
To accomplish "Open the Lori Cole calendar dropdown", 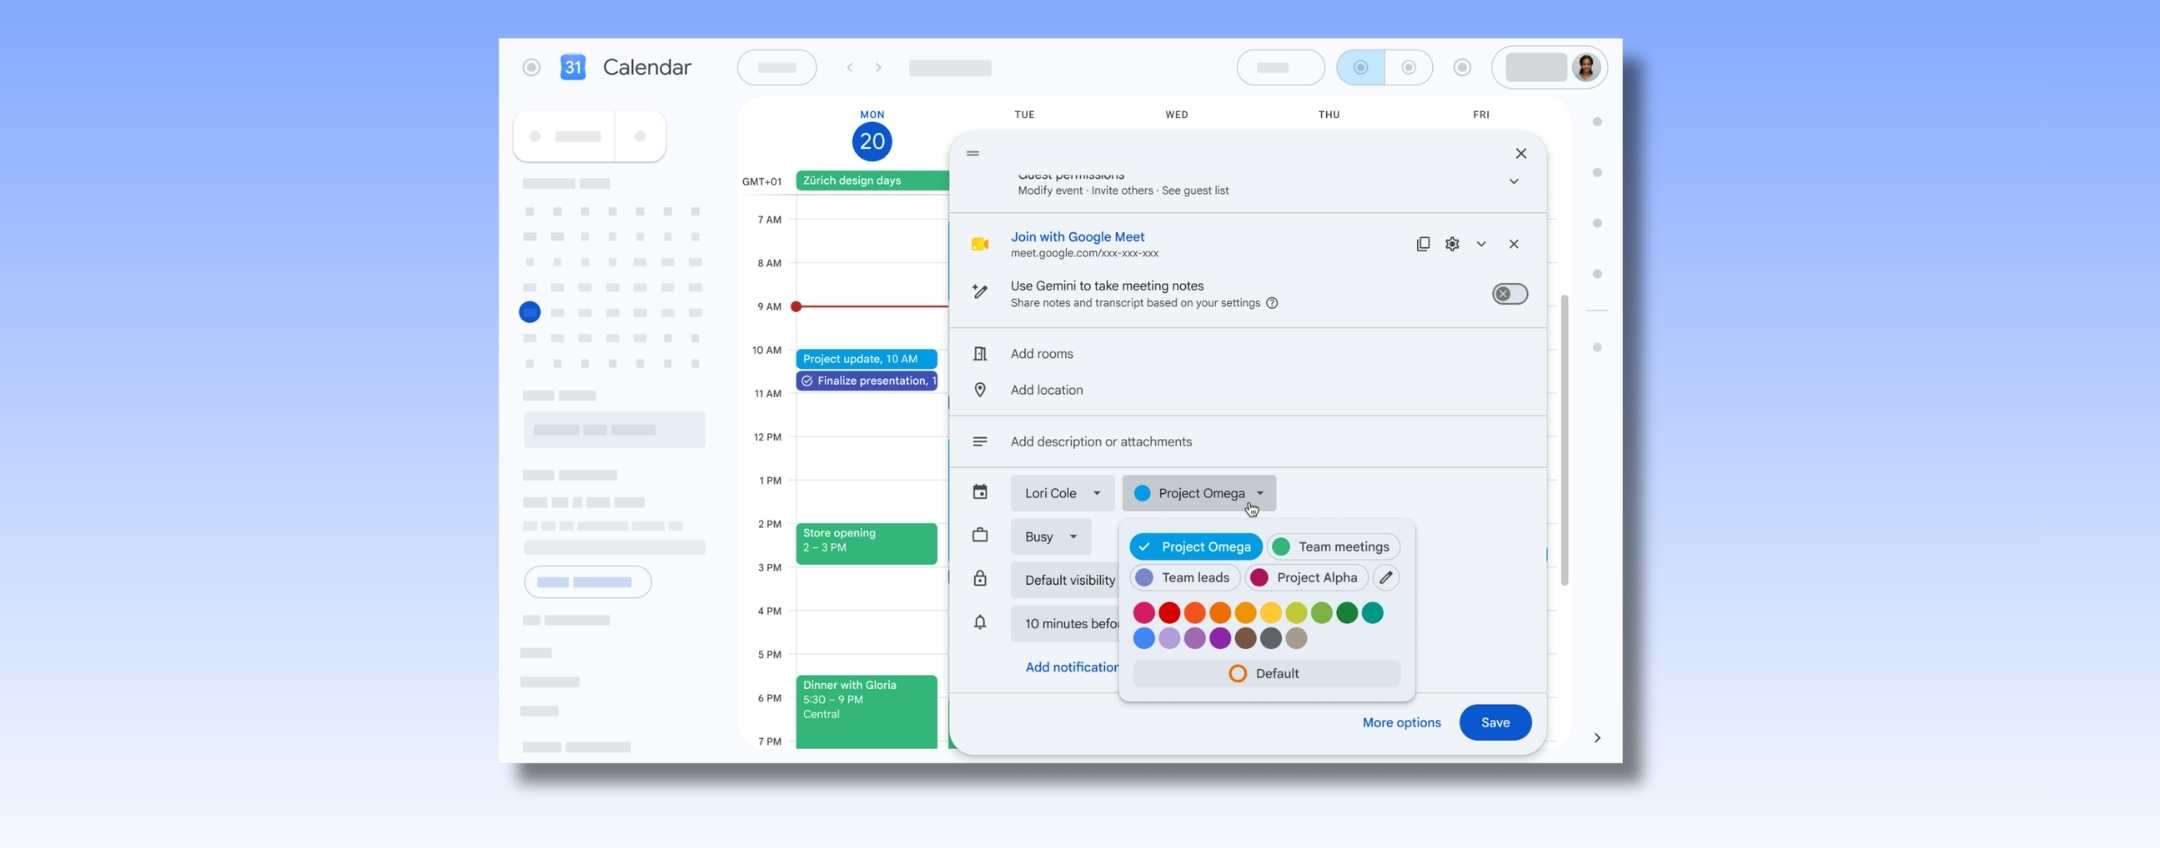I will 1062,493.
